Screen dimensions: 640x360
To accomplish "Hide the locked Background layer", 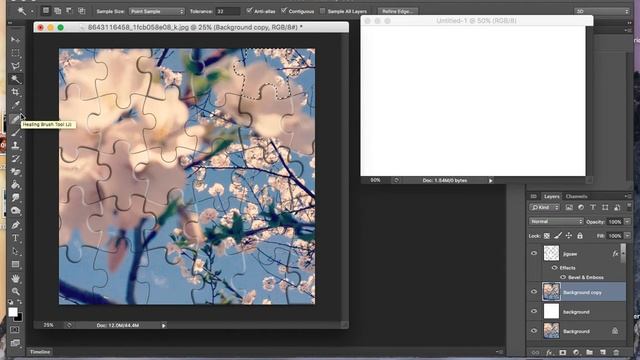I will [x=534, y=331].
